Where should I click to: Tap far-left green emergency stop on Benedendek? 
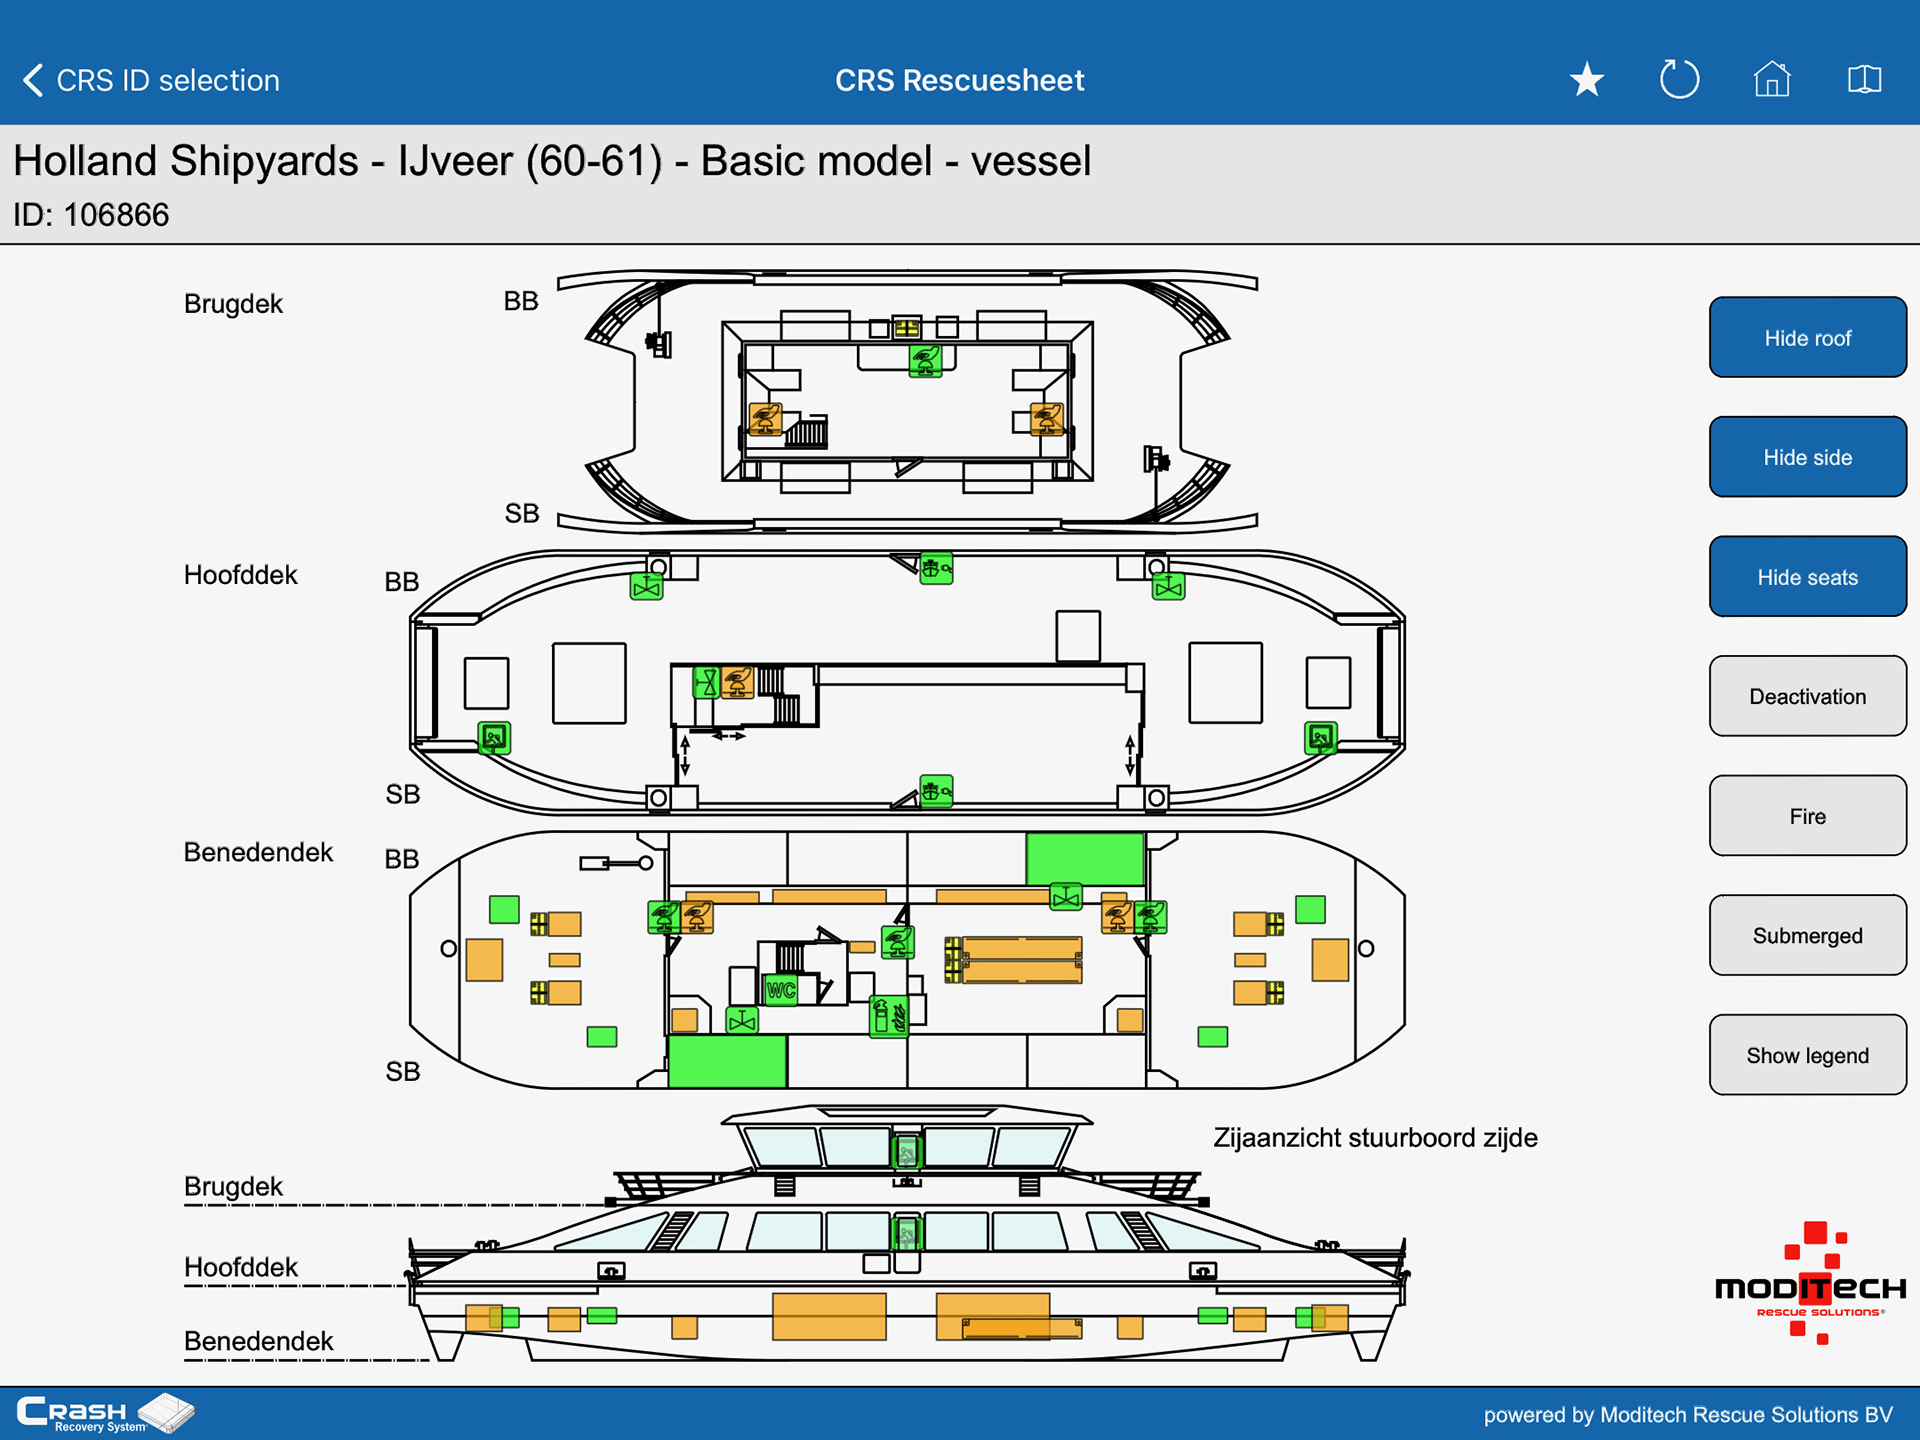tap(664, 916)
